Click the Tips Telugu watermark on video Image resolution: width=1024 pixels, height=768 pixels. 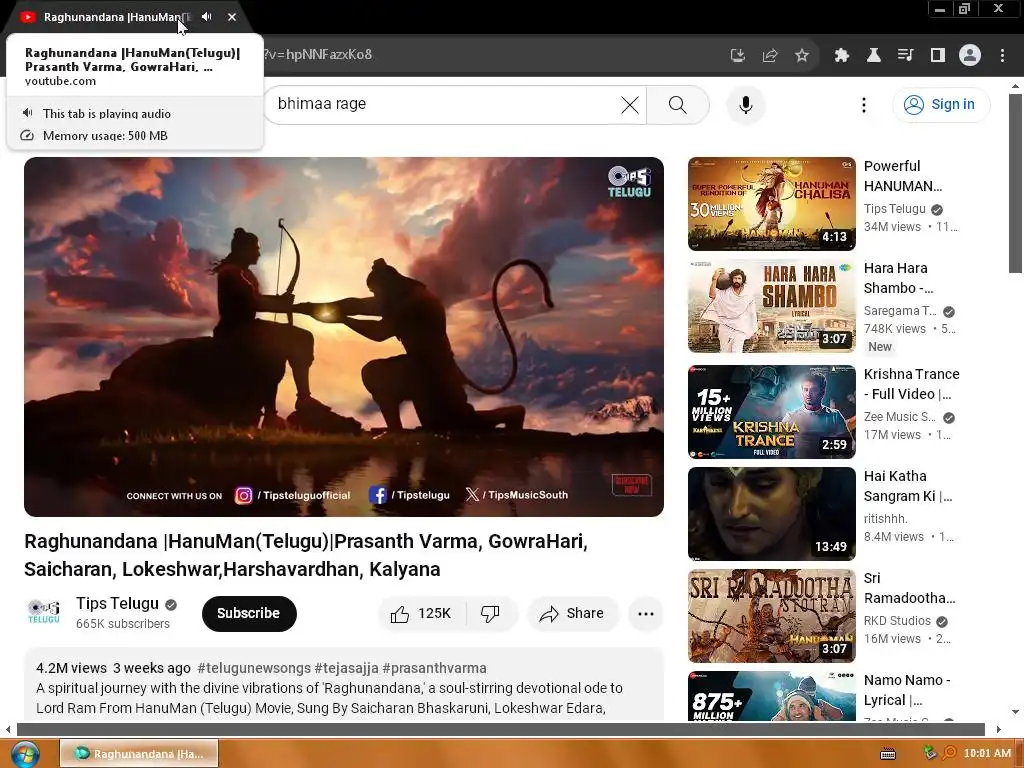click(x=630, y=182)
